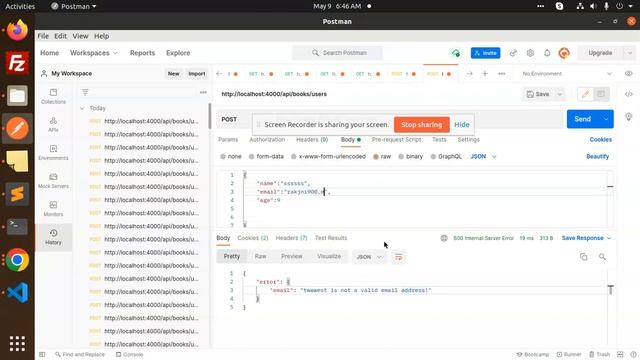Open the APIs sidebar section
640x360 pixels.
tap(53, 124)
